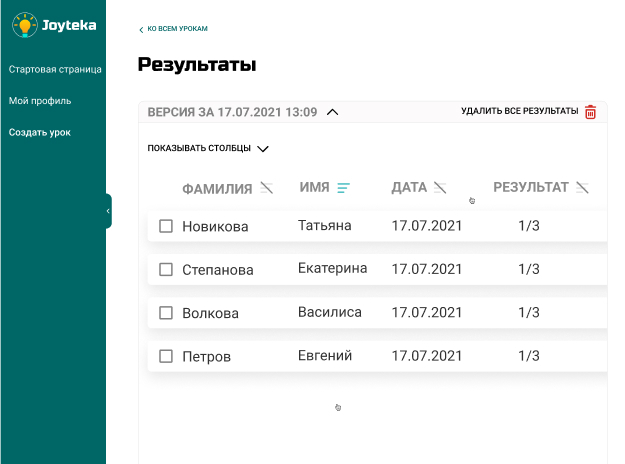Click the Версия за 17.07.2021 13:09 header
Viewport: 625px width, 464px height.
(x=232, y=112)
